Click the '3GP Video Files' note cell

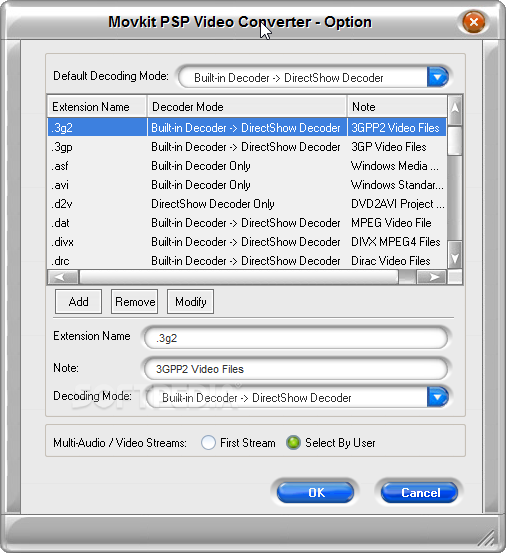pyautogui.click(x=389, y=147)
